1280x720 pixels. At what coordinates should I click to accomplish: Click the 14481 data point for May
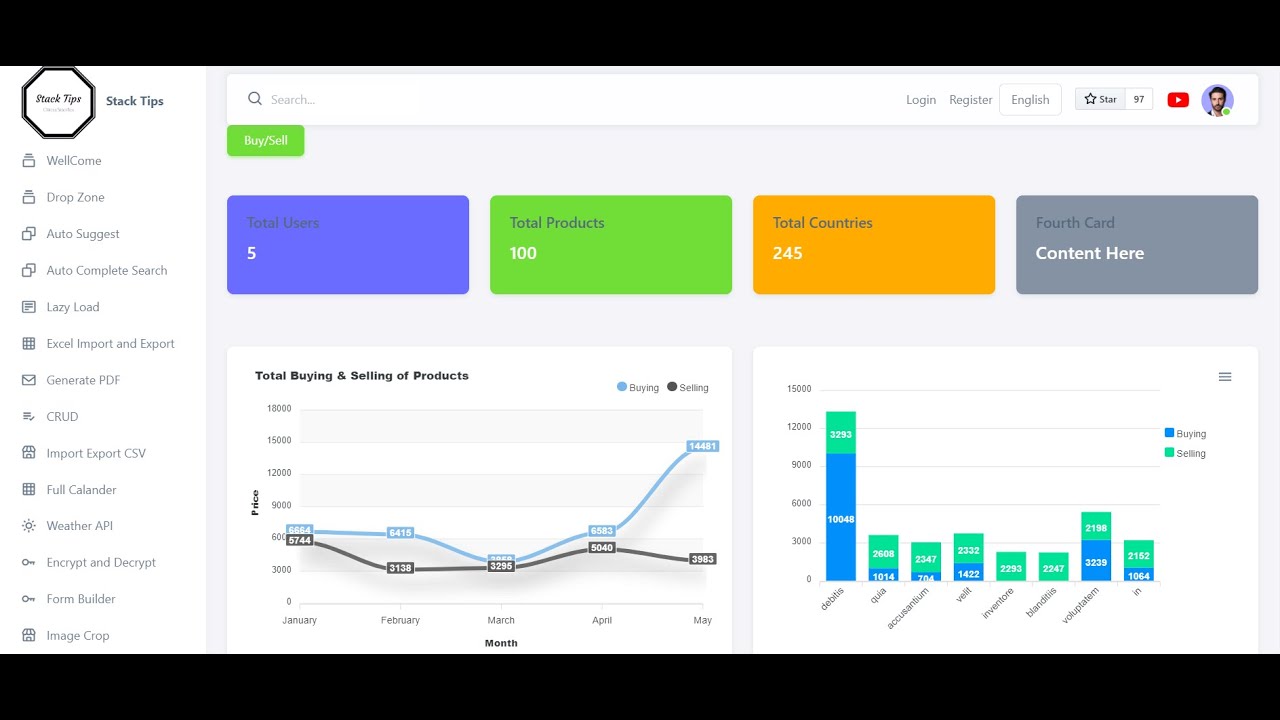703,446
